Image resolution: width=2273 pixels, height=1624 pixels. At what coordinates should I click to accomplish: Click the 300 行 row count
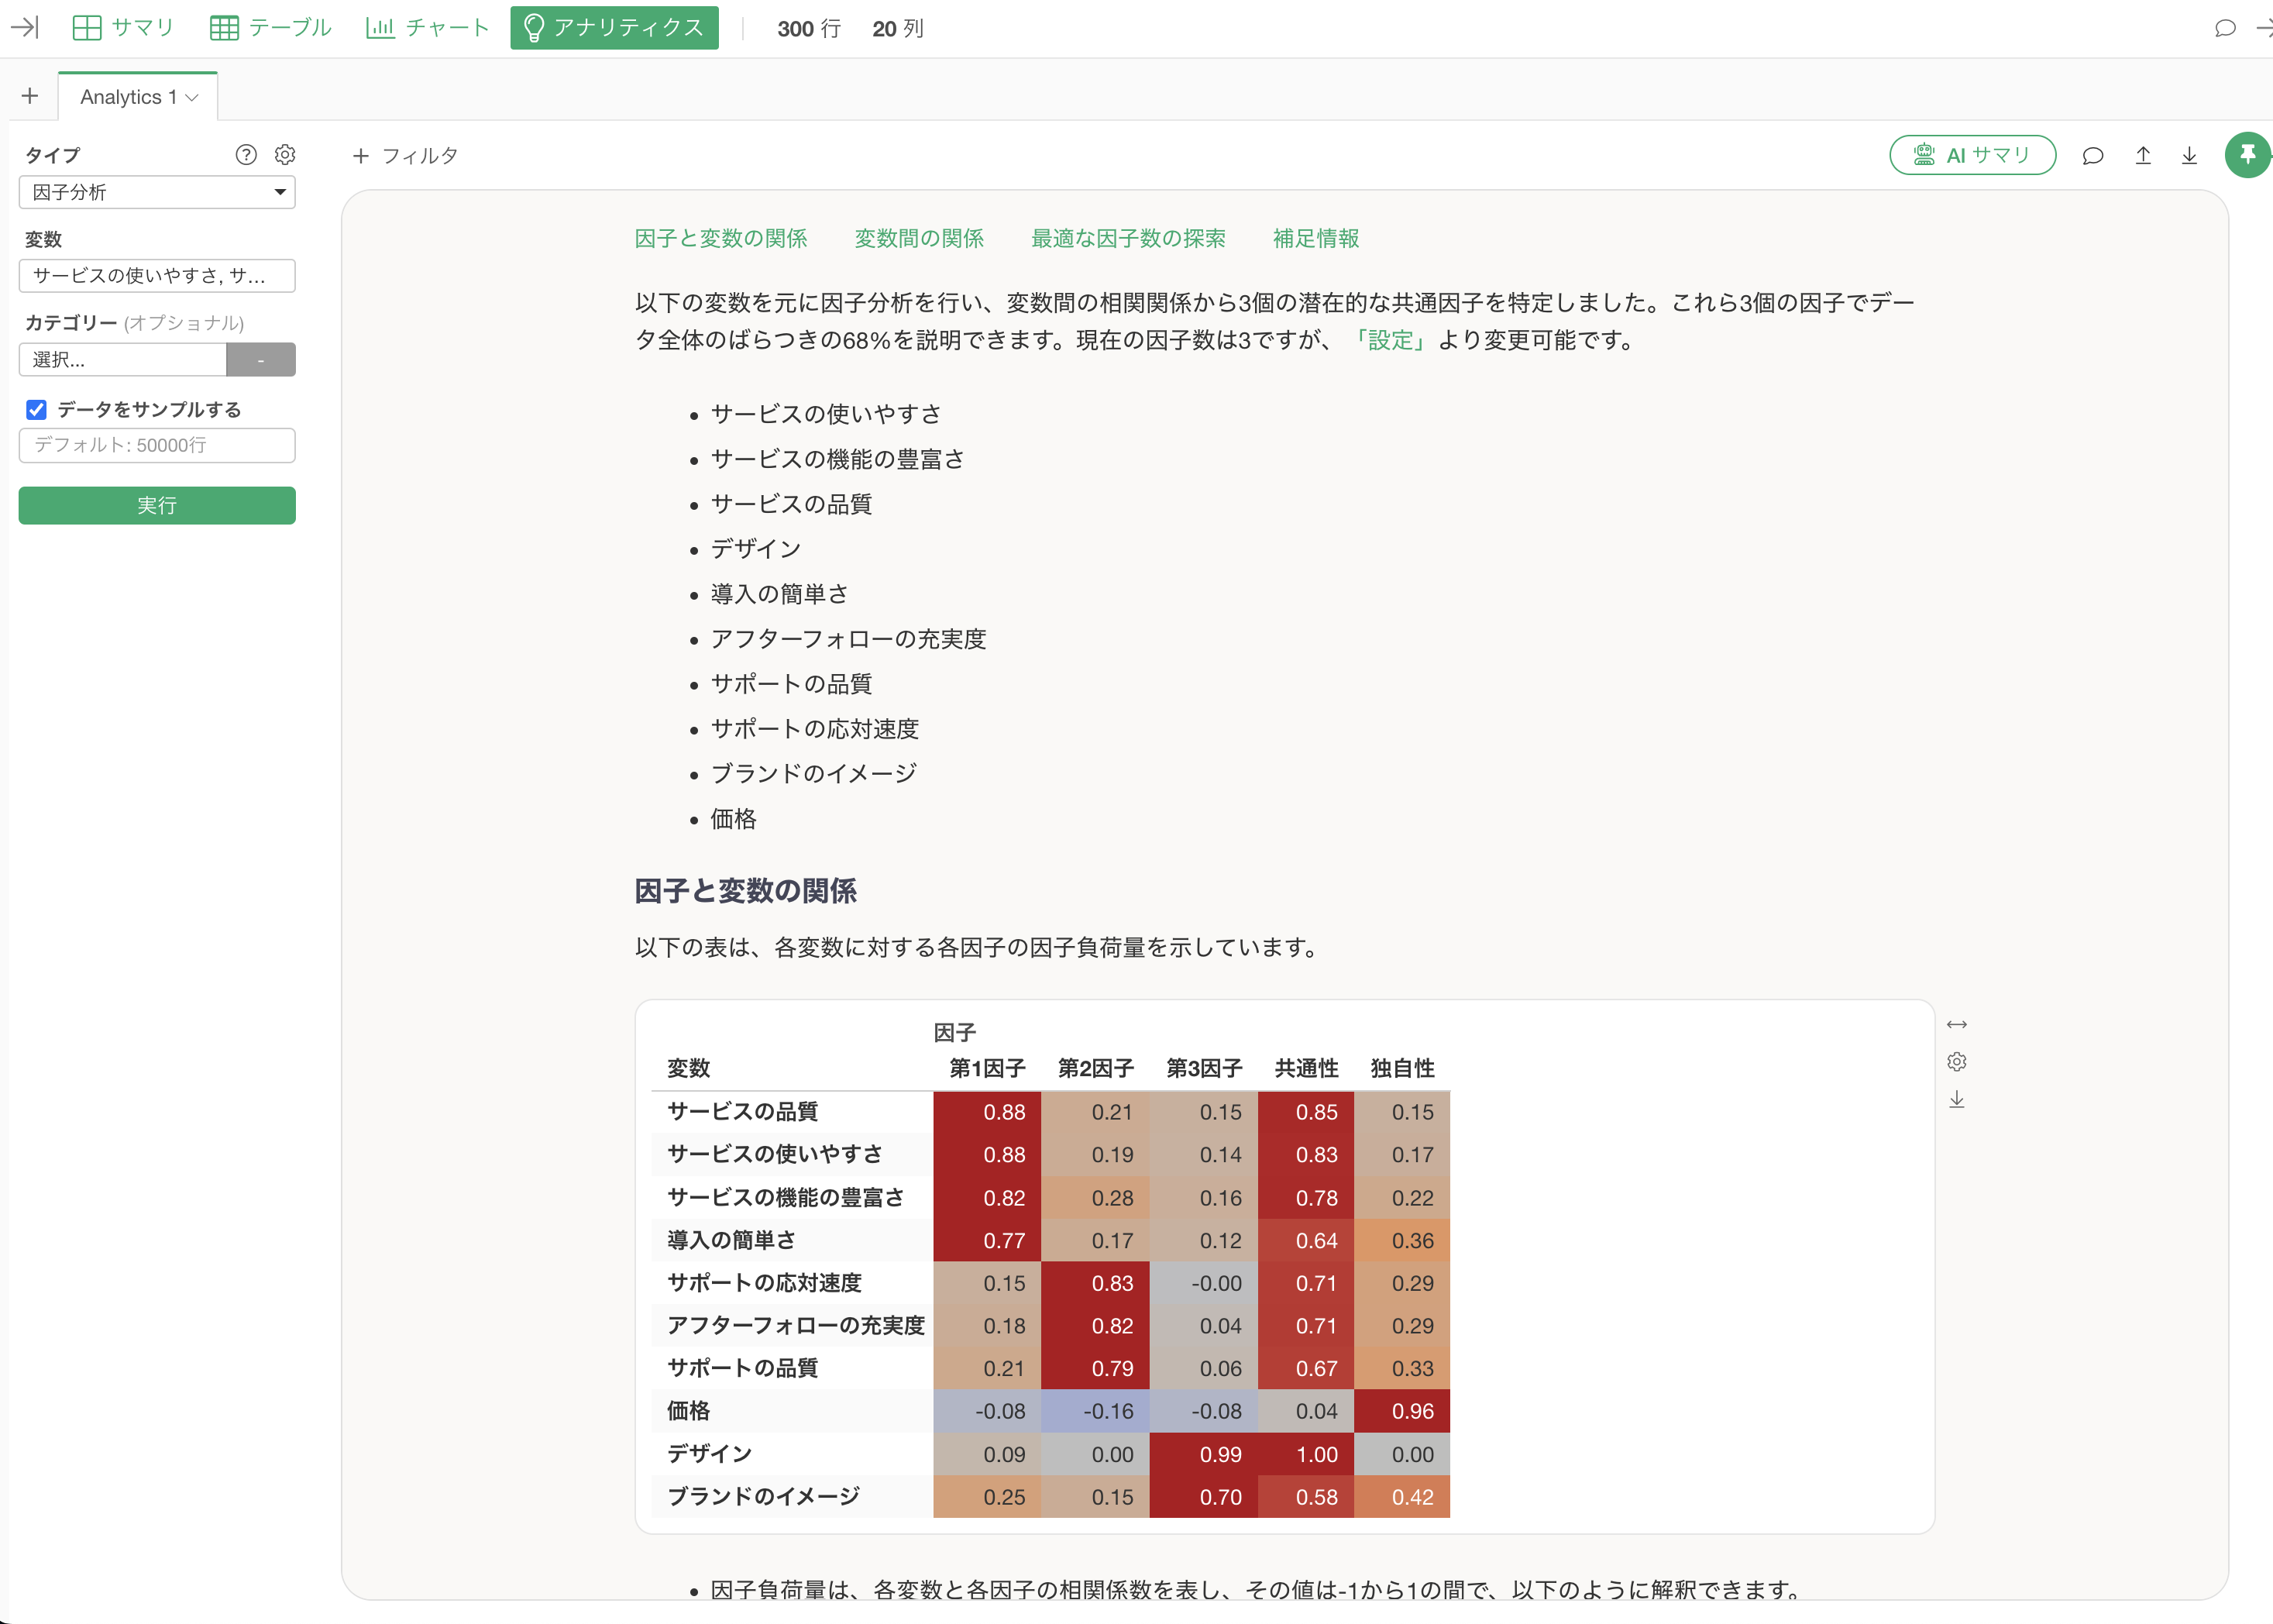point(809,28)
